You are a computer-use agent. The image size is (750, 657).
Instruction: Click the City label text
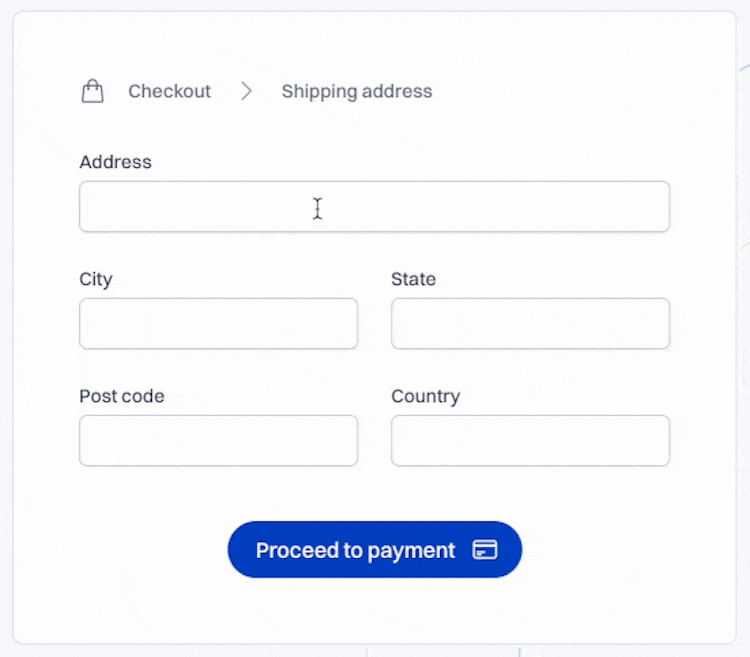coord(96,279)
